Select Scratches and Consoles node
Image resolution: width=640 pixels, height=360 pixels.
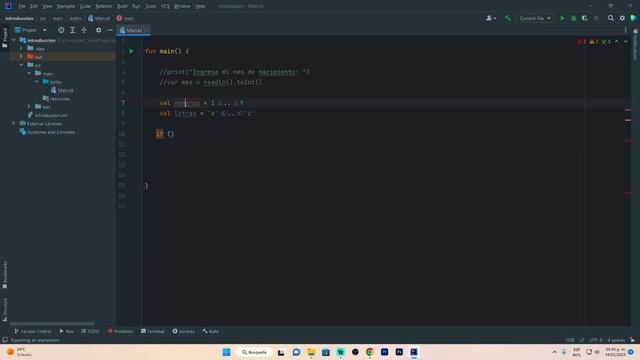[x=47, y=132]
